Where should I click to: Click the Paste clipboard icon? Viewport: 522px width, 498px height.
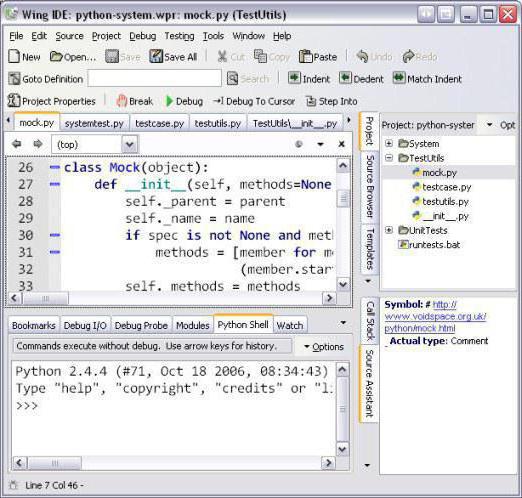[305, 56]
